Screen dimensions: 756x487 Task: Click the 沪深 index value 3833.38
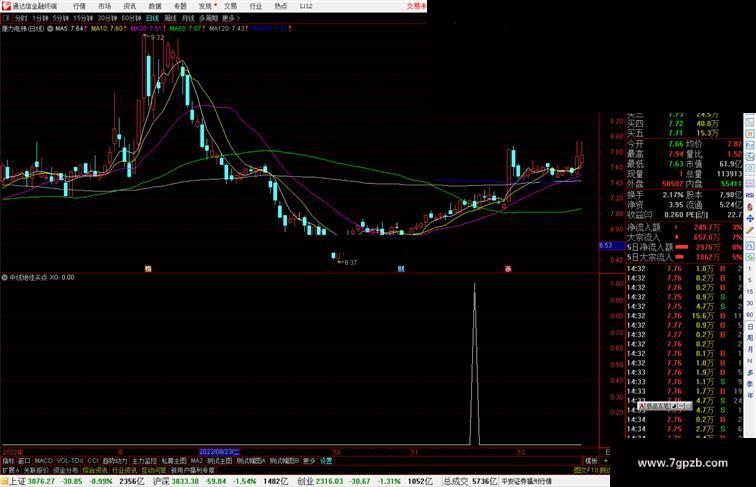185,482
